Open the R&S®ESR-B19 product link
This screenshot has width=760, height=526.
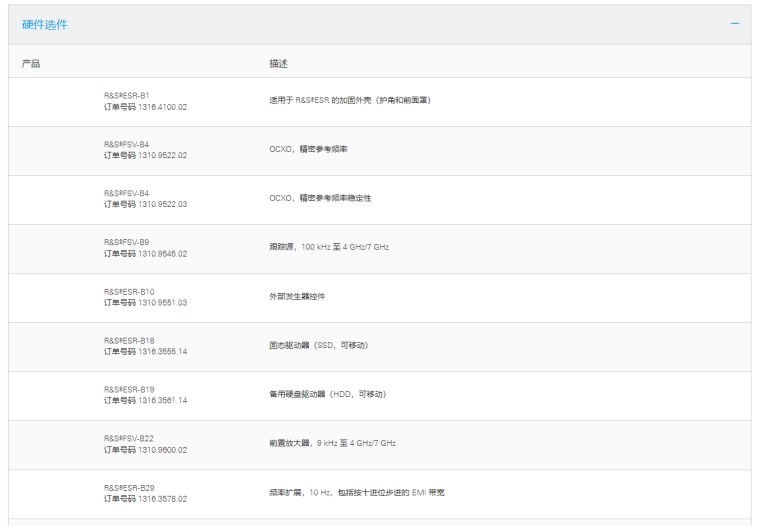pyautogui.click(x=130, y=389)
